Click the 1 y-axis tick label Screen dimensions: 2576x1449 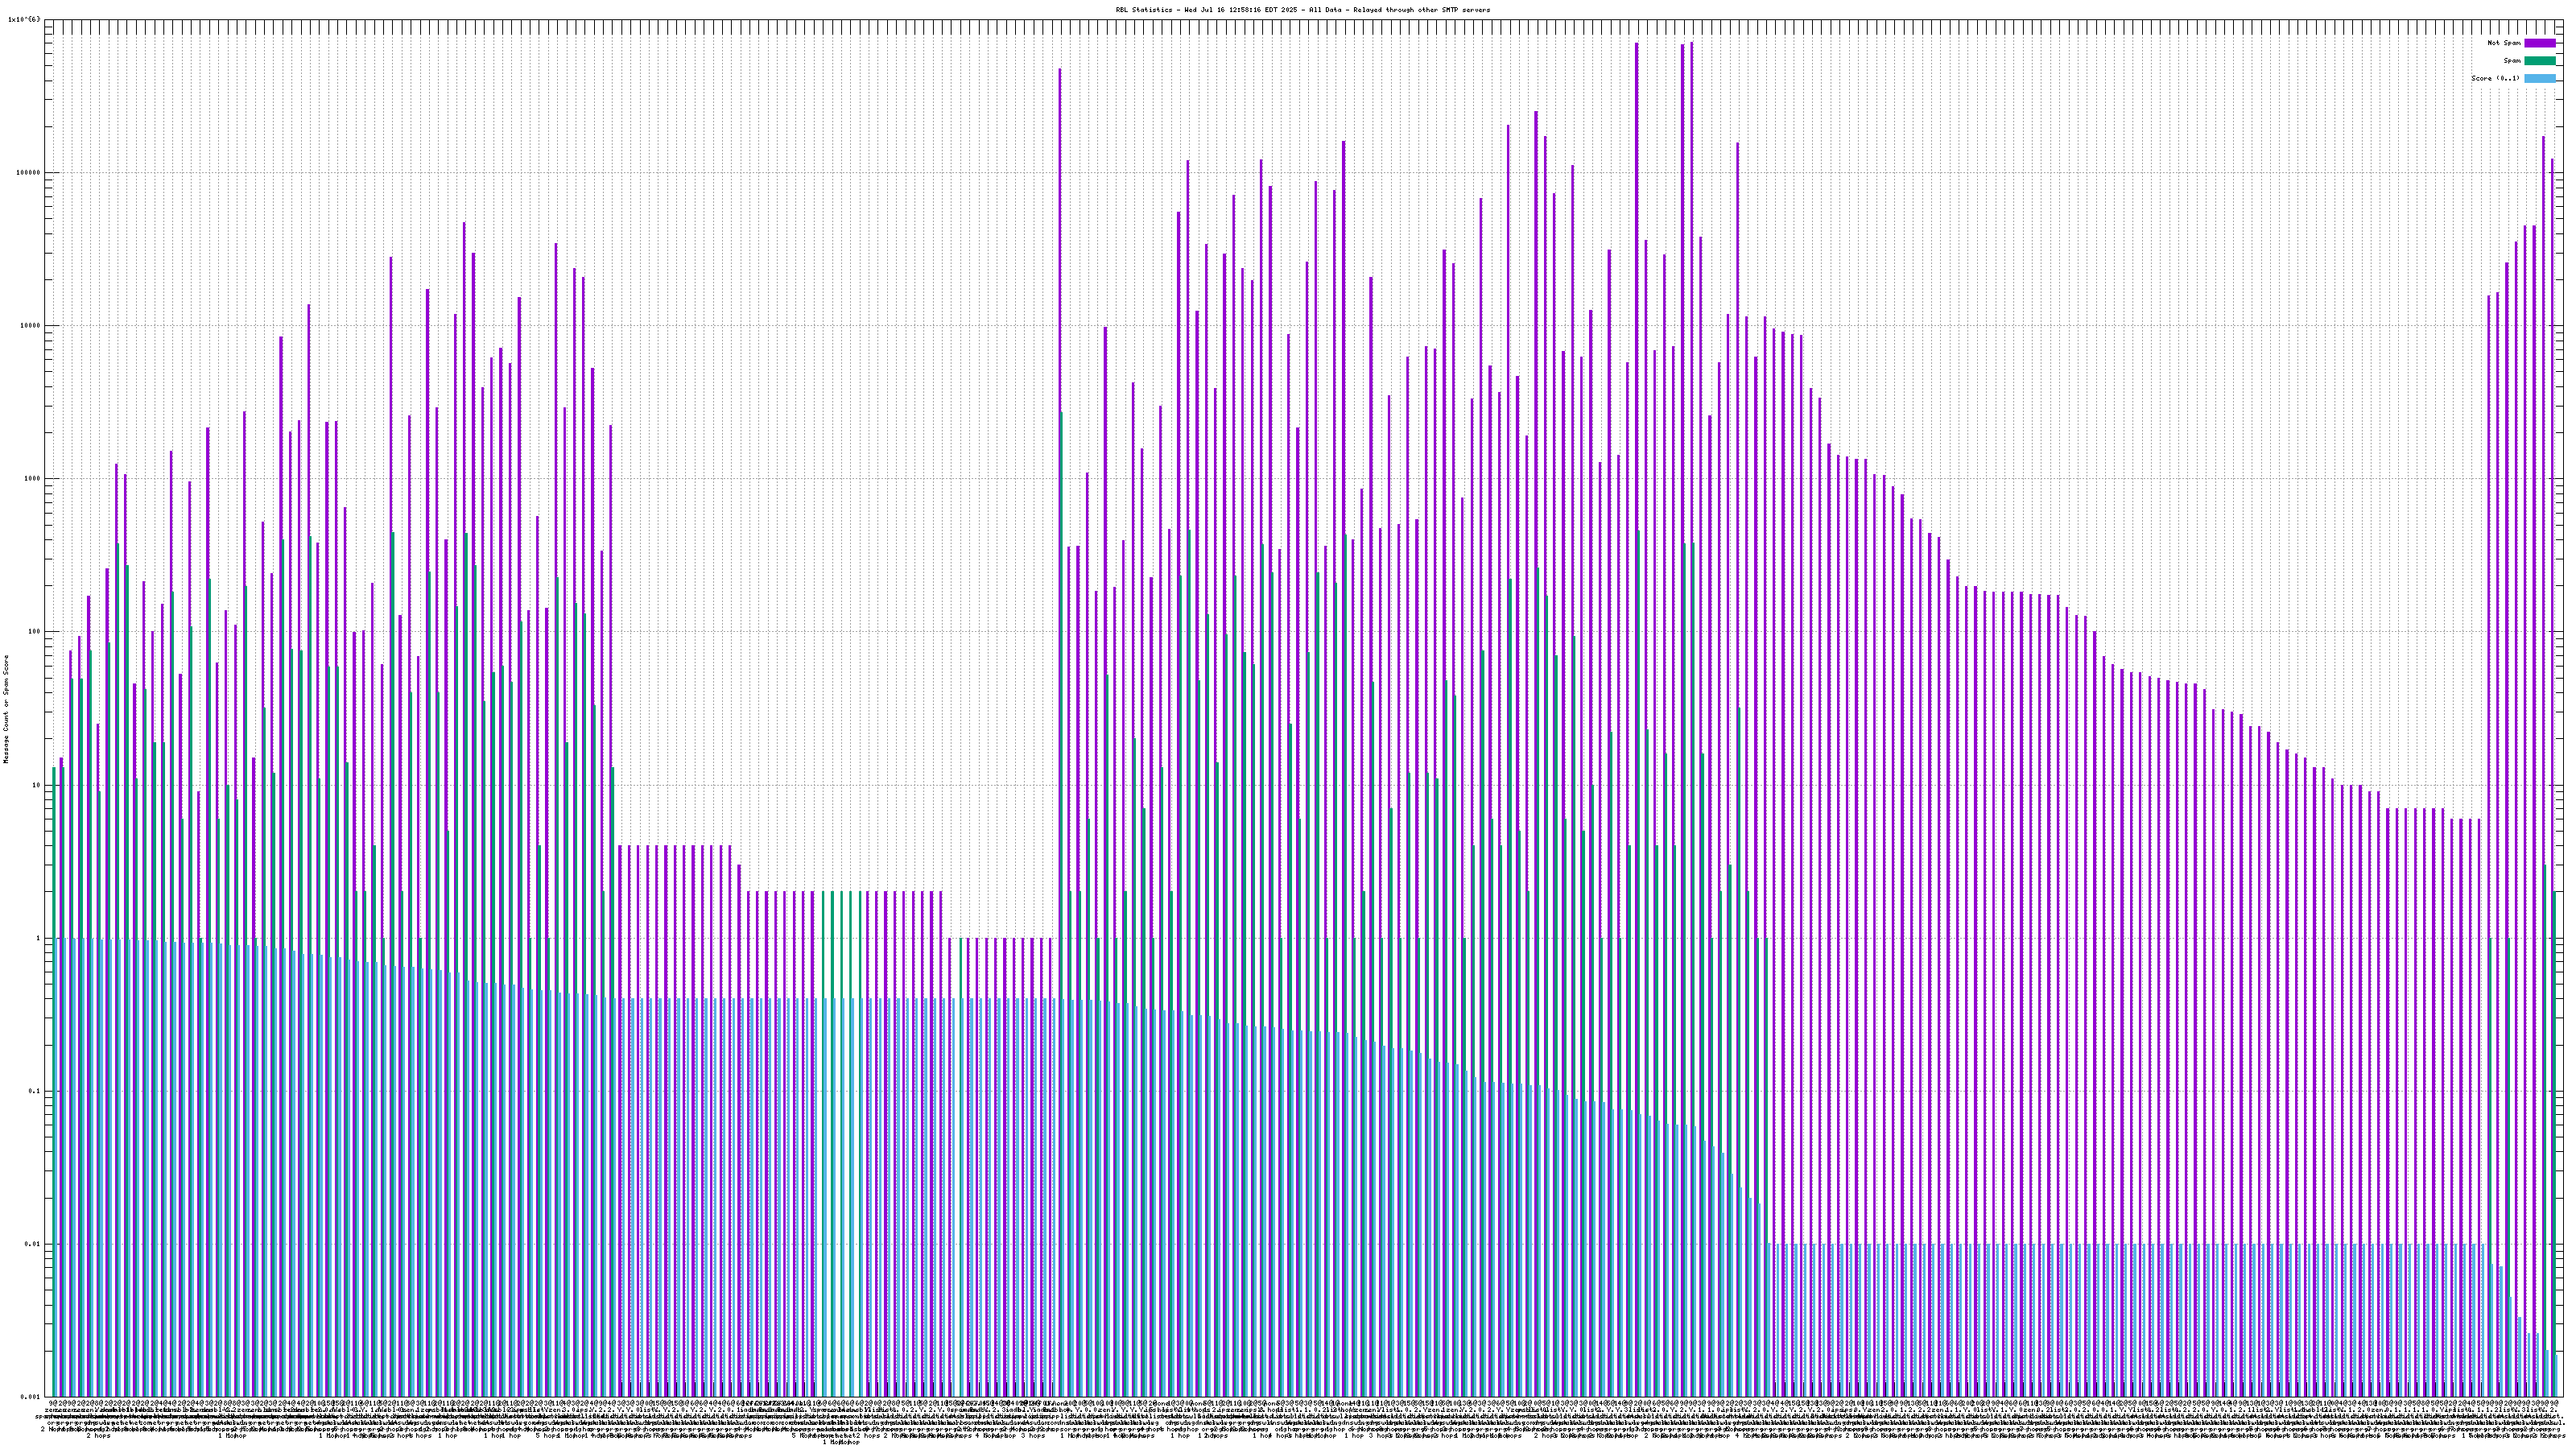[x=37, y=938]
